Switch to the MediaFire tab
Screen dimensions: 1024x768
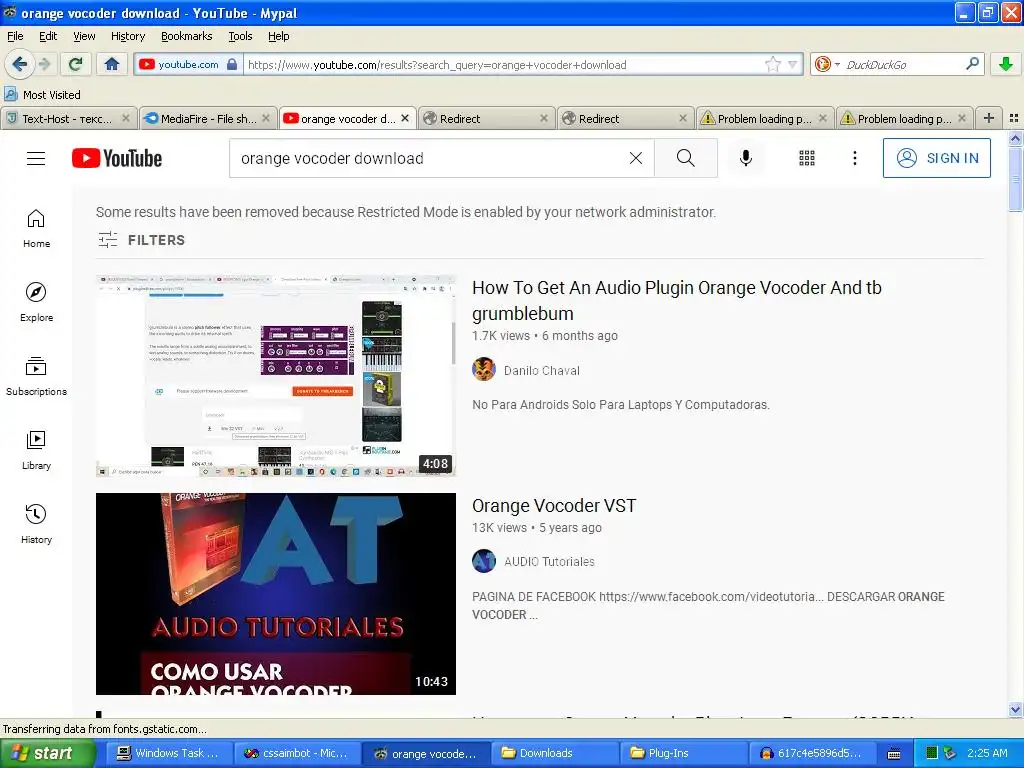click(x=202, y=118)
